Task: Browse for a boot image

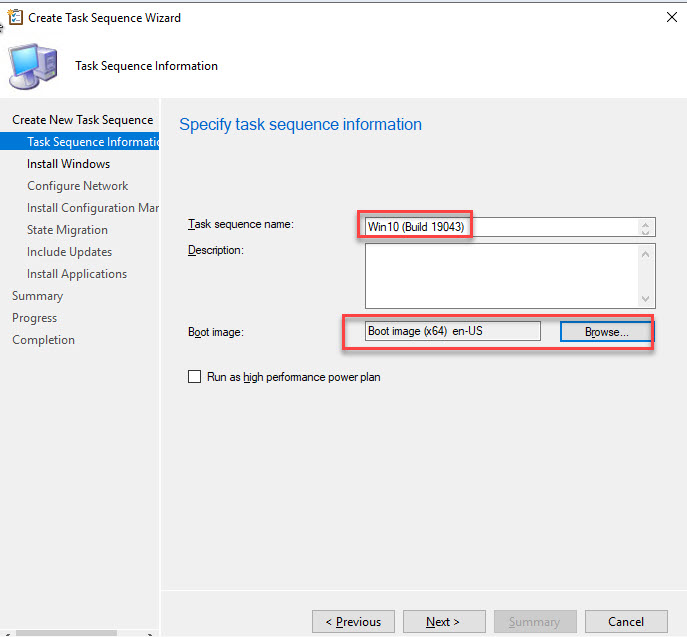Action: (x=606, y=331)
